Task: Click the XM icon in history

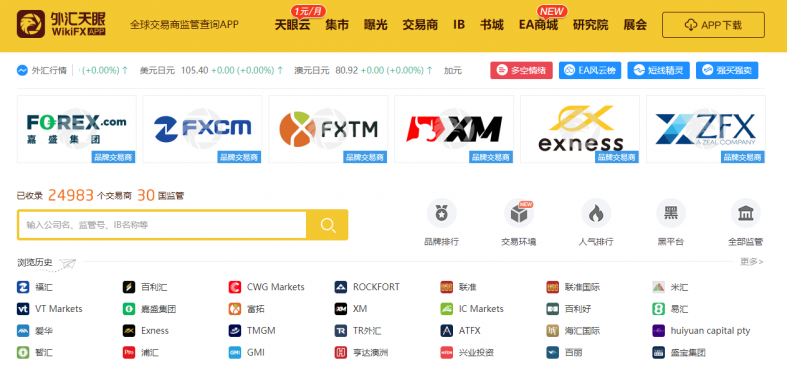Action: [341, 309]
